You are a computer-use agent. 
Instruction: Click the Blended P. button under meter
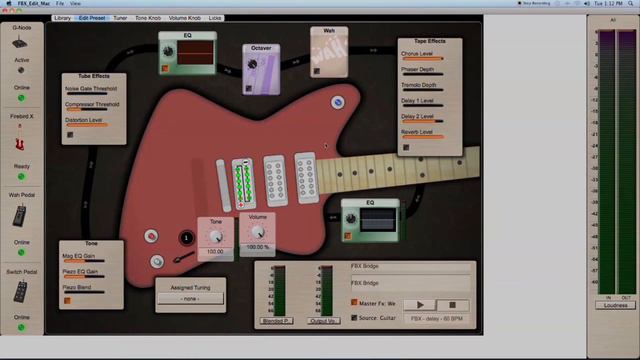coord(276,321)
